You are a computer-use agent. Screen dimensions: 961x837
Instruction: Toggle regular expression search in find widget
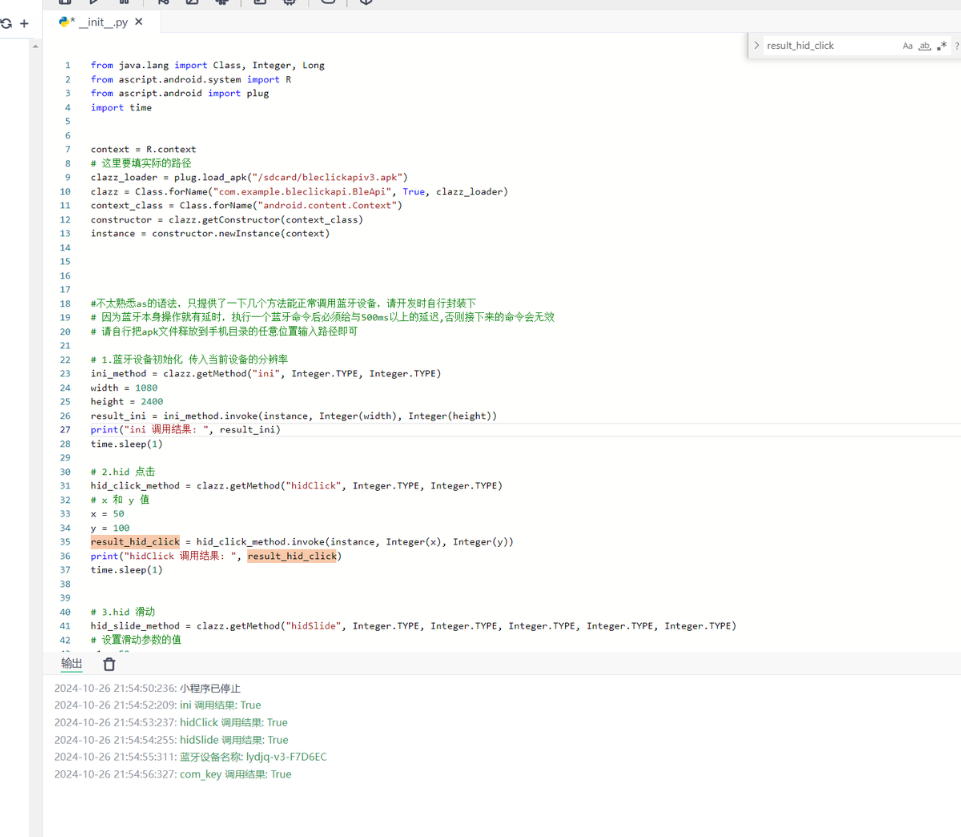(942, 45)
